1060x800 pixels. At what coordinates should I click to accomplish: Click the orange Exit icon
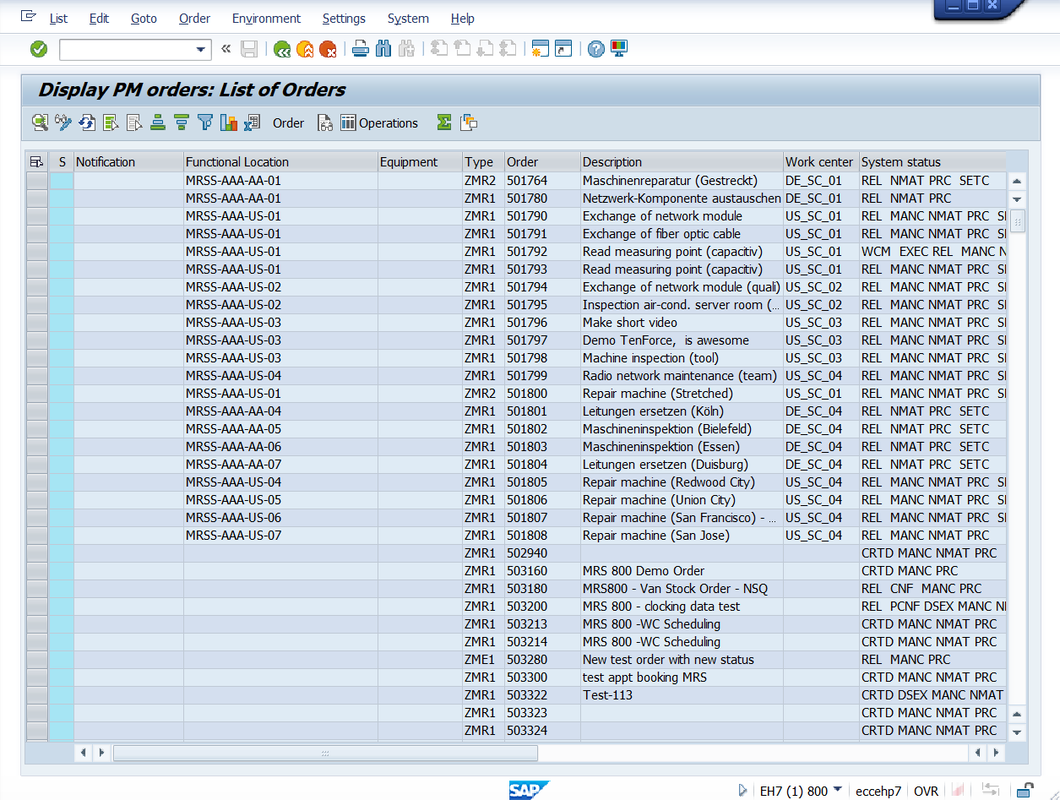click(305, 49)
